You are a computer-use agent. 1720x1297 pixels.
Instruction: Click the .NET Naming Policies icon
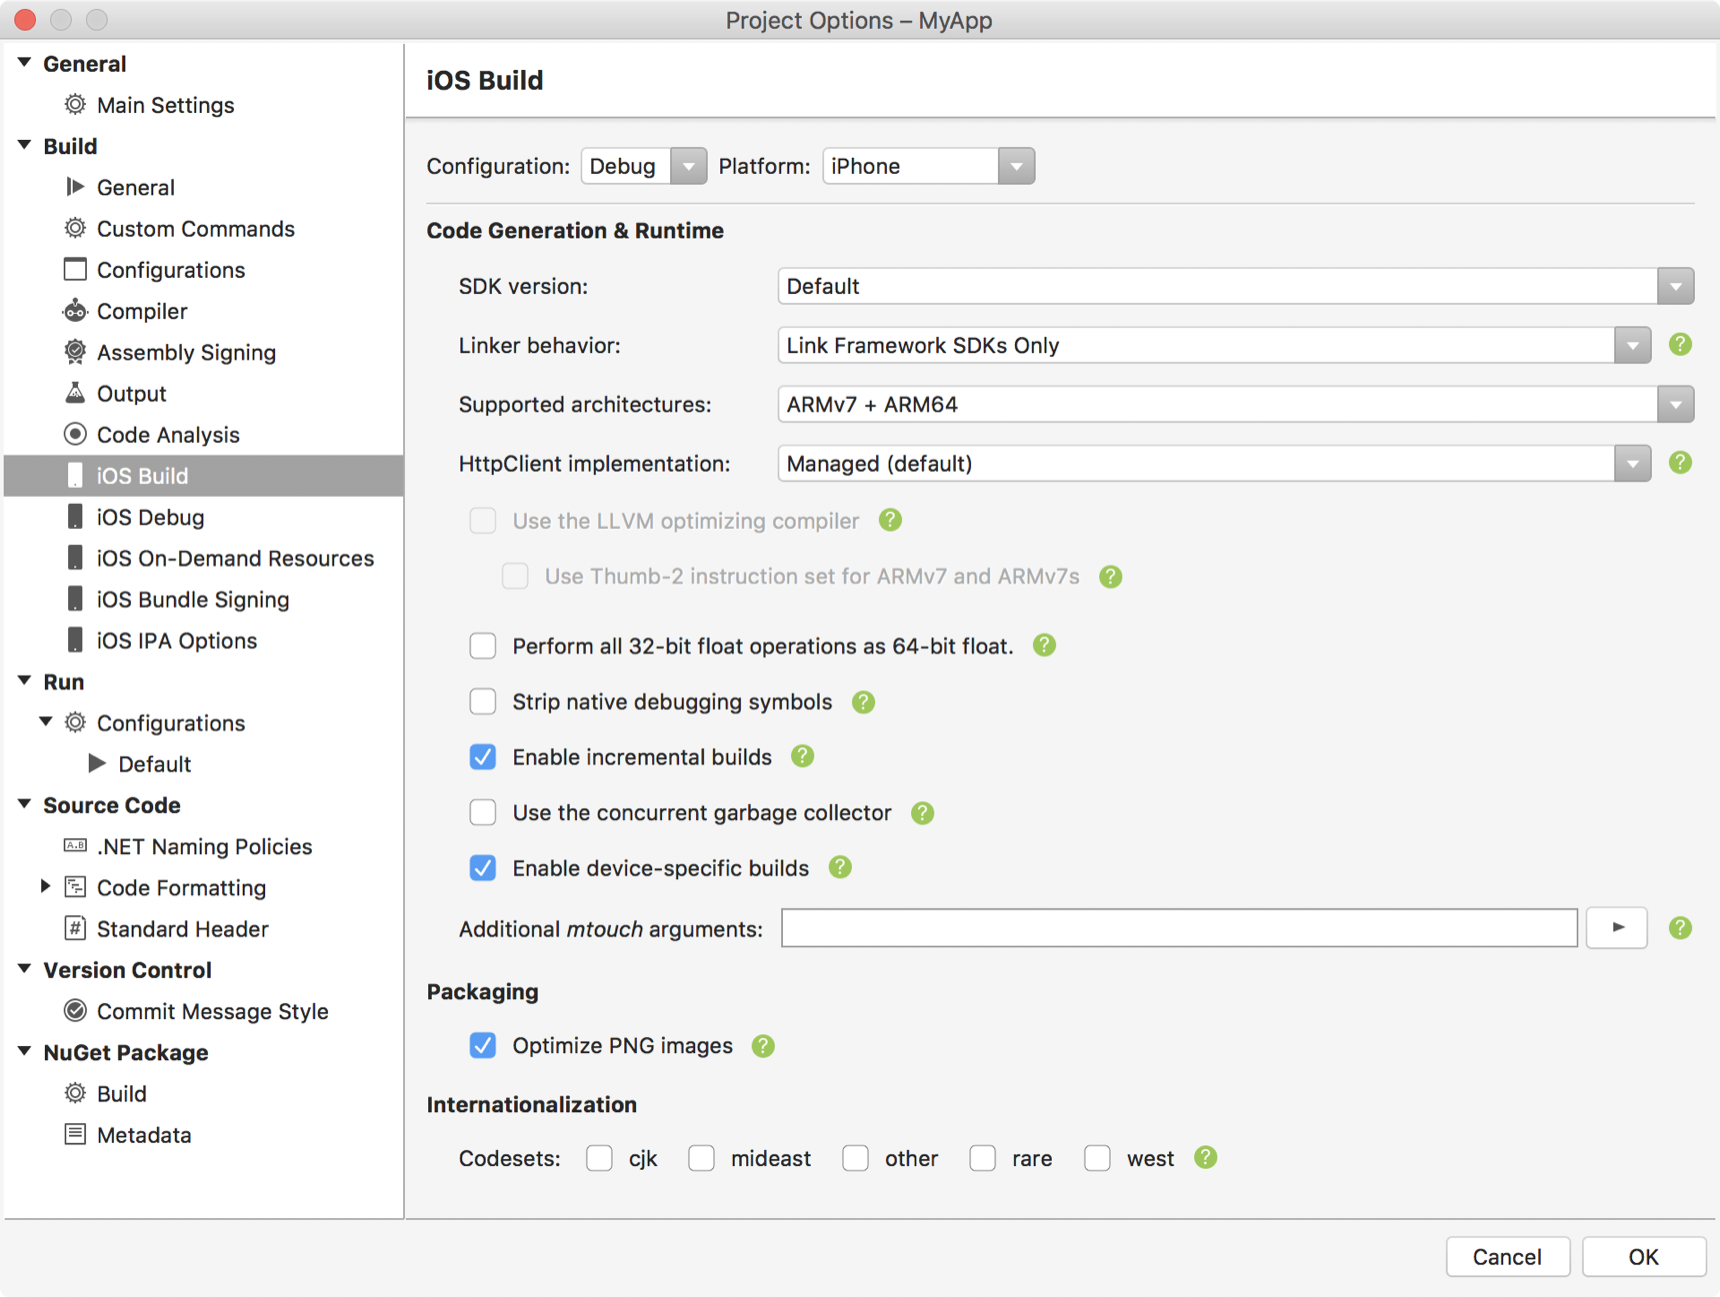pos(75,846)
